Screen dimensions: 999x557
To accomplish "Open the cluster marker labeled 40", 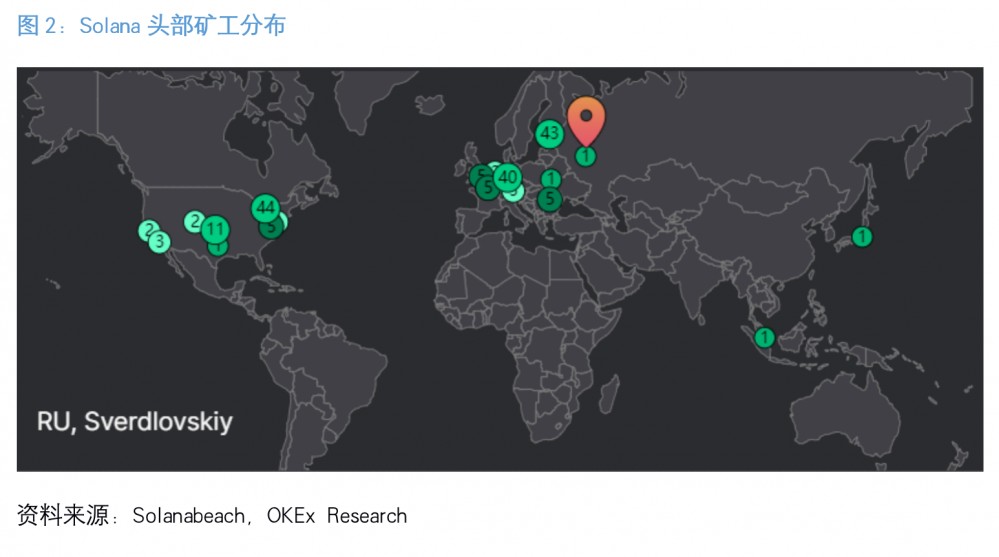I will pyautogui.click(x=507, y=177).
